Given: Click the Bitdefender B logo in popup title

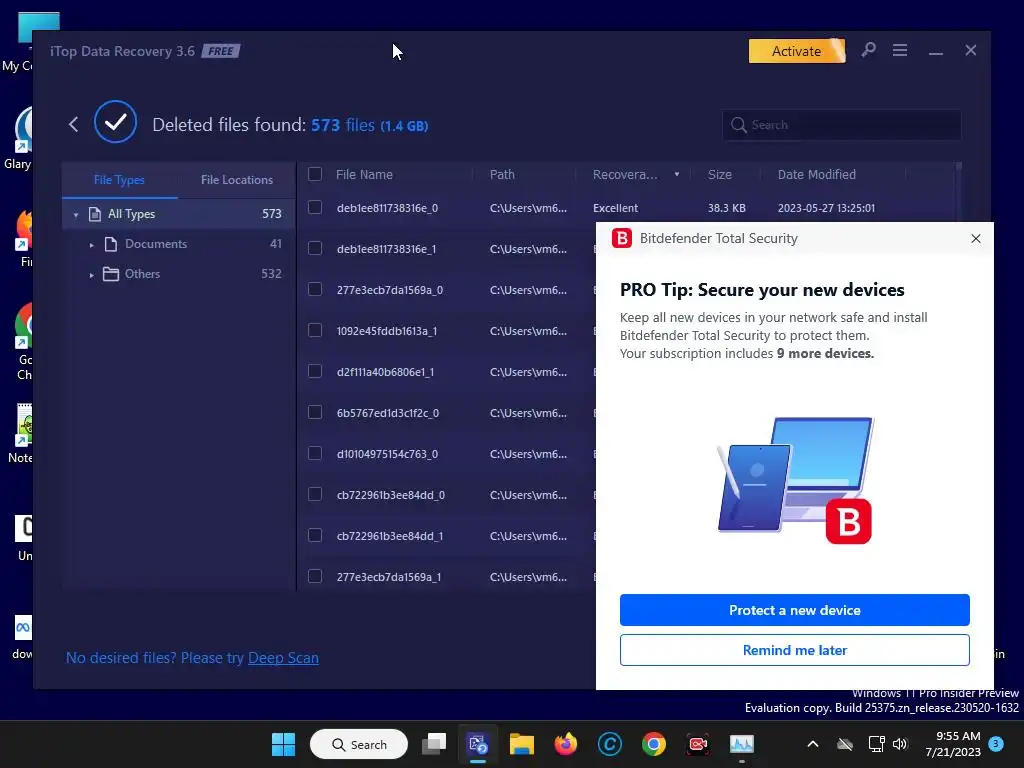Looking at the screenshot, I should click(x=622, y=238).
